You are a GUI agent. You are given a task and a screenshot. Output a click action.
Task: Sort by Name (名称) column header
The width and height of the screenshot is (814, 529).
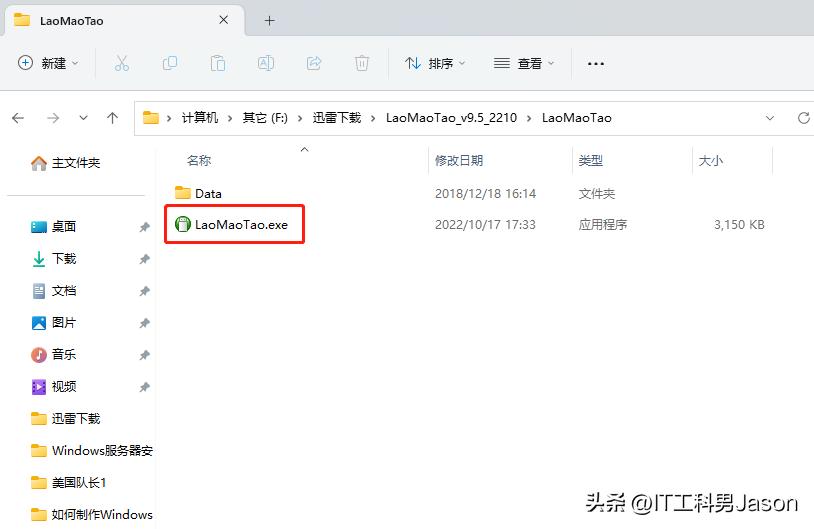[x=199, y=161]
